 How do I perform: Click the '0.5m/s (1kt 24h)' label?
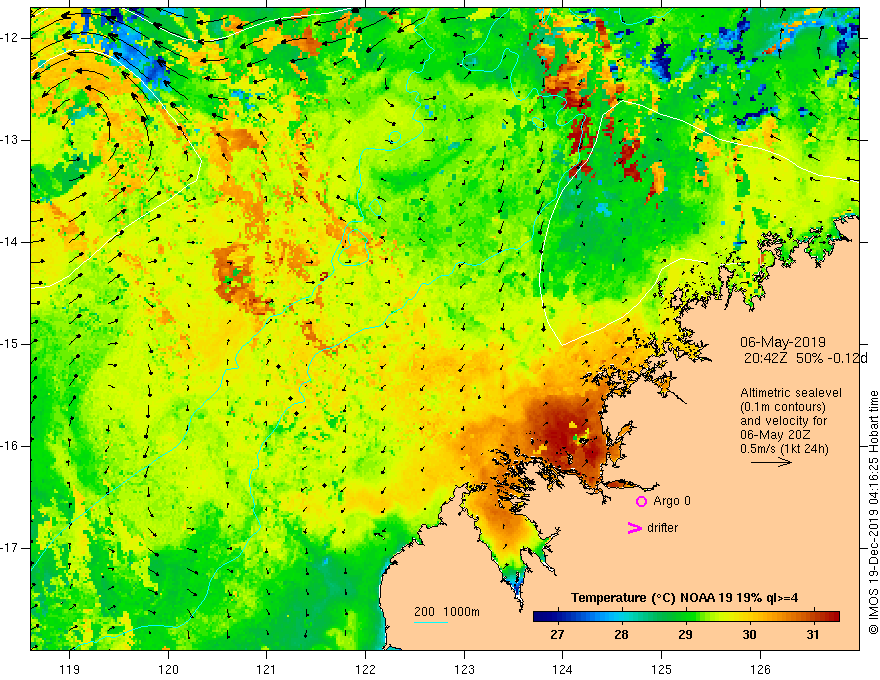[784, 449]
